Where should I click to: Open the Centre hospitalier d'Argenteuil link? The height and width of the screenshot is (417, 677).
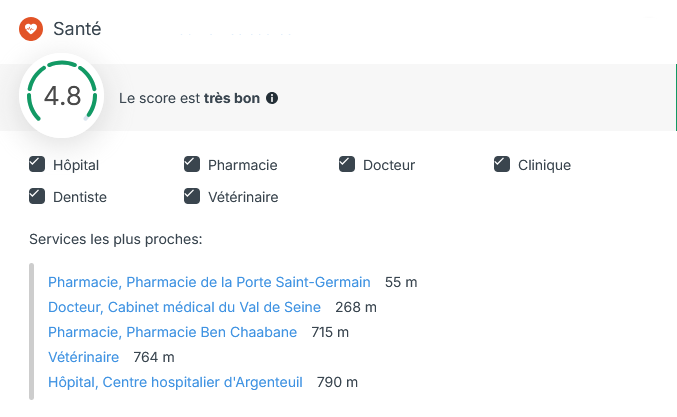click(174, 382)
